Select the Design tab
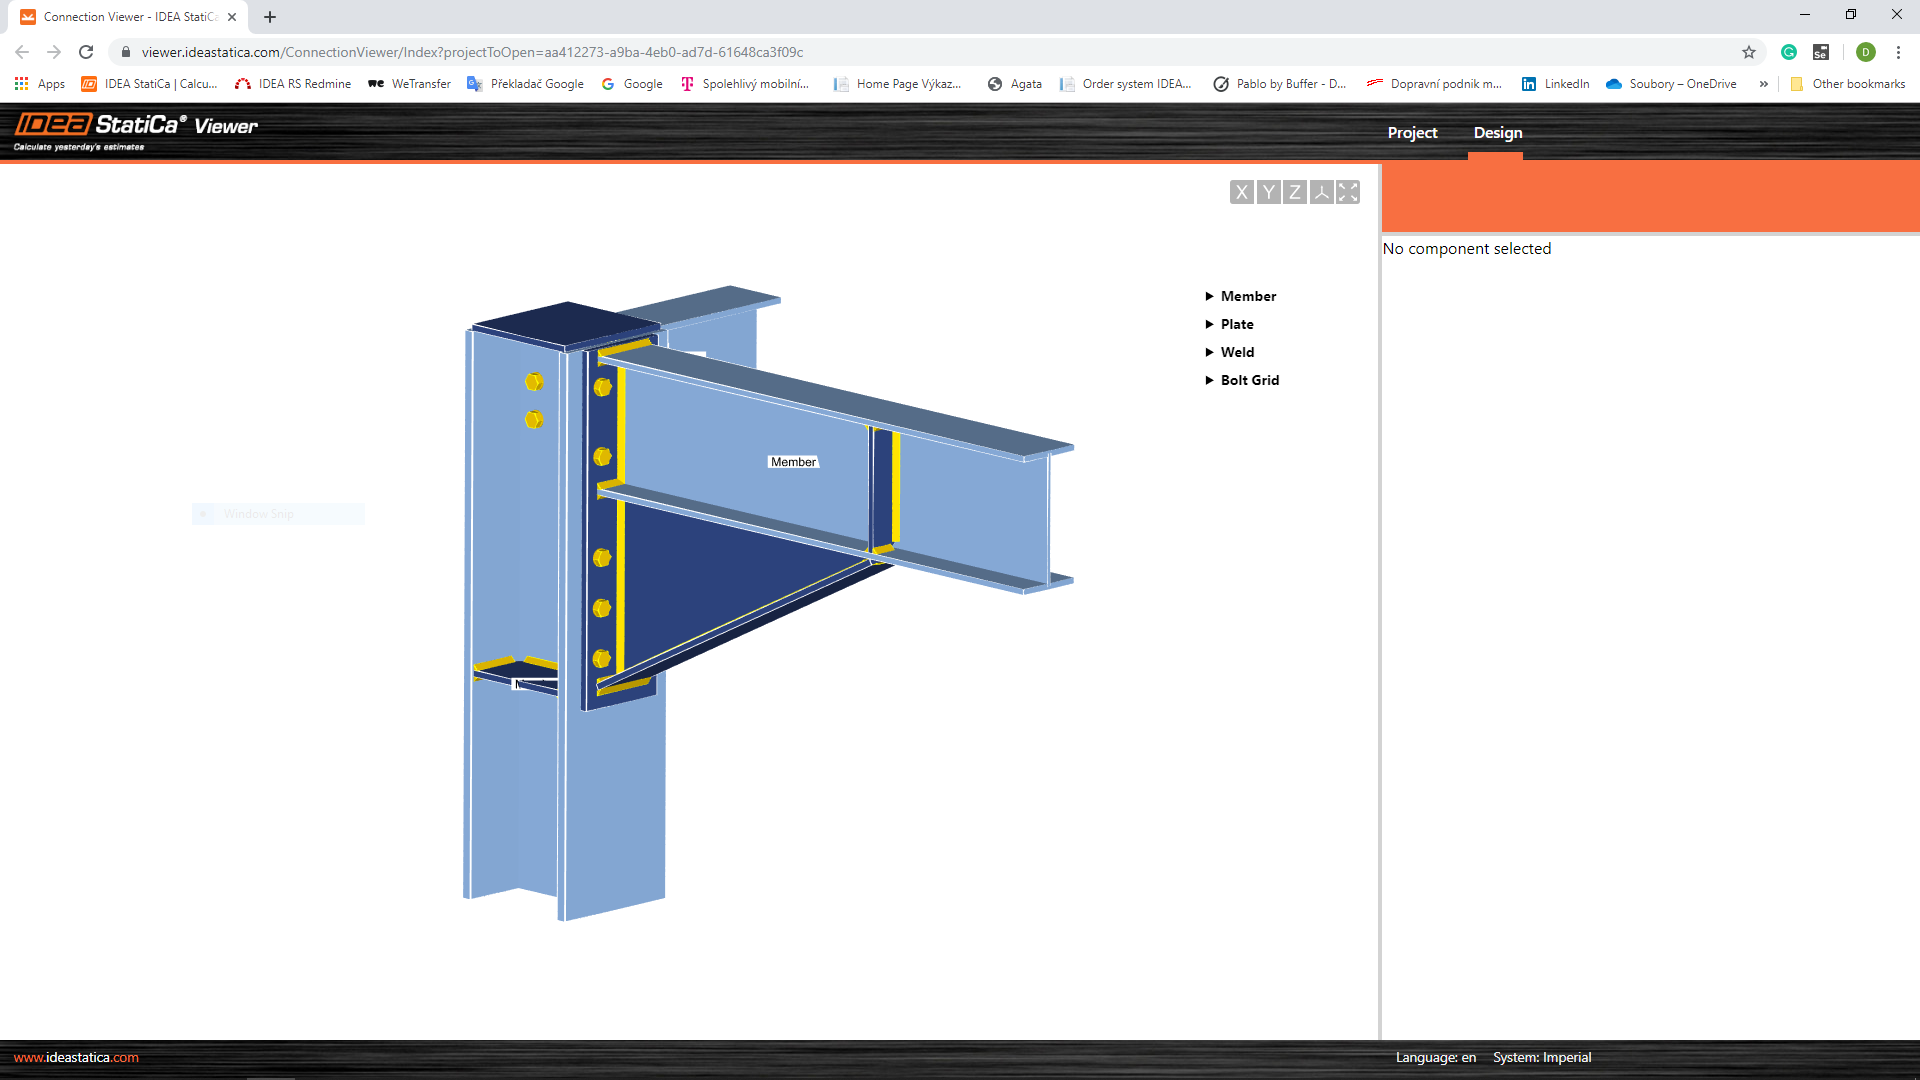1920x1080 pixels. 1496,132
